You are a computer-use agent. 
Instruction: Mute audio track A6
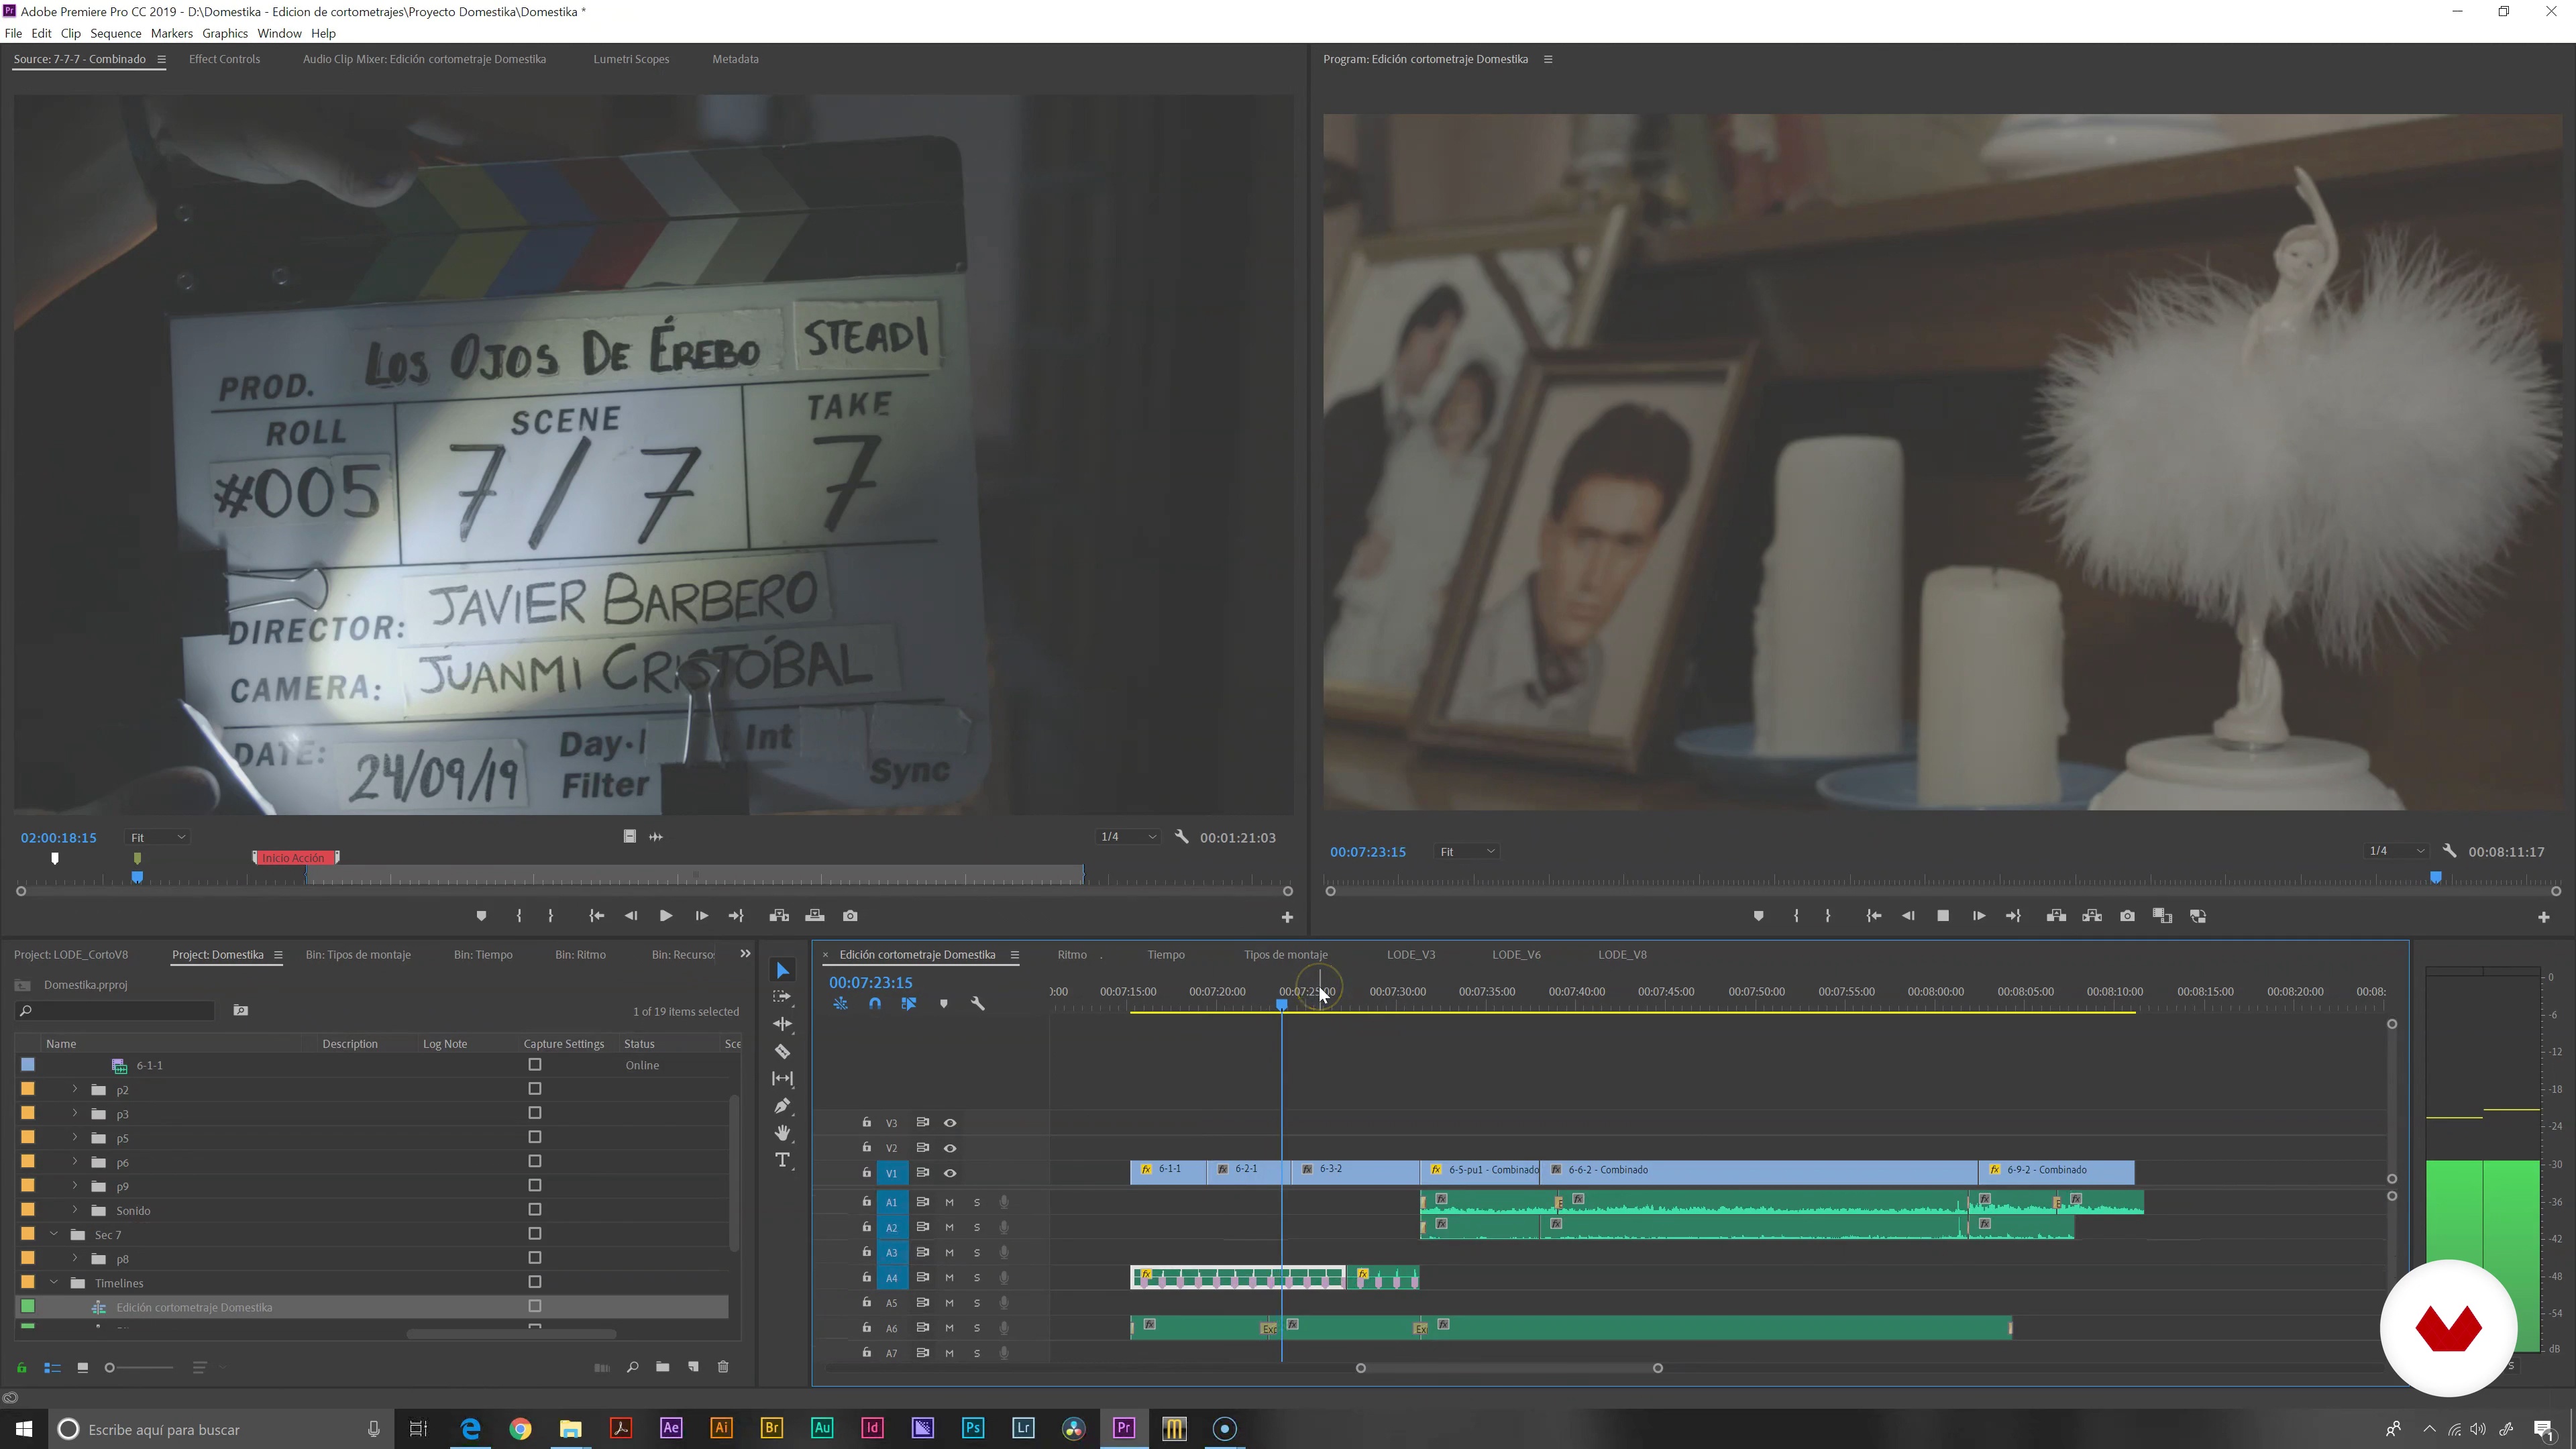(949, 1328)
